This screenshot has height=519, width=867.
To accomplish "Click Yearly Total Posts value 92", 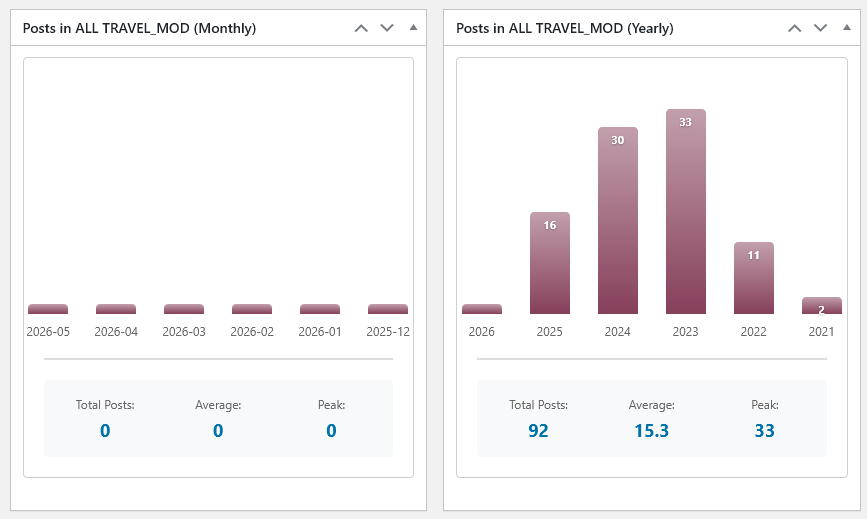I will (x=538, y=431).
